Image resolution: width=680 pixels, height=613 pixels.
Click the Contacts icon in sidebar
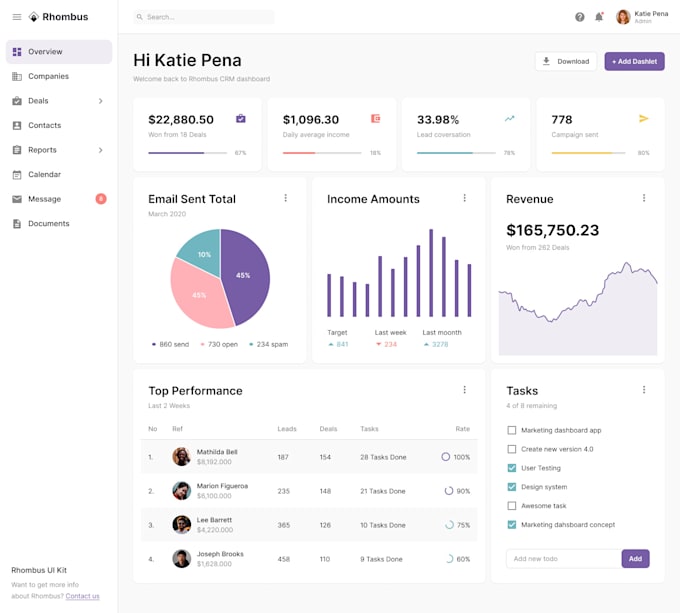point(17,125)
